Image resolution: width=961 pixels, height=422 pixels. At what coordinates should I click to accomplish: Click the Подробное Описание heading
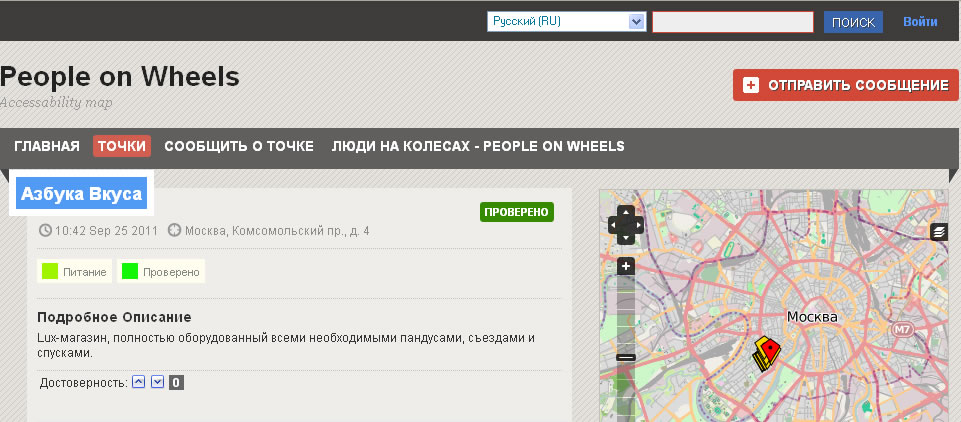click(x=115, y=317)
